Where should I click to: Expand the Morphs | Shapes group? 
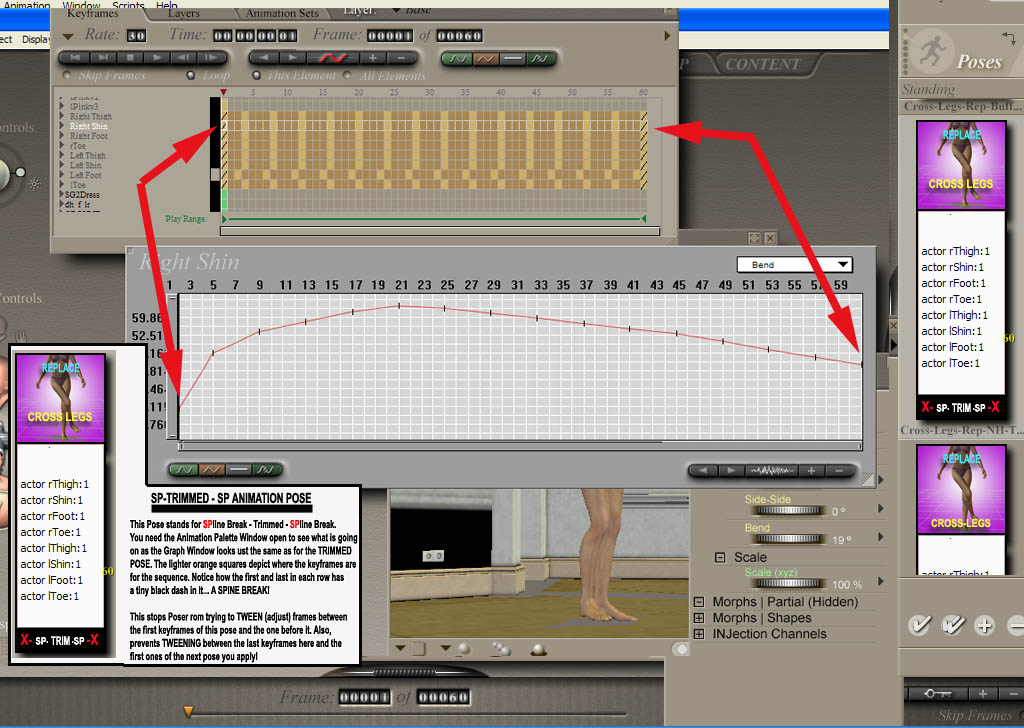[699, 618]
